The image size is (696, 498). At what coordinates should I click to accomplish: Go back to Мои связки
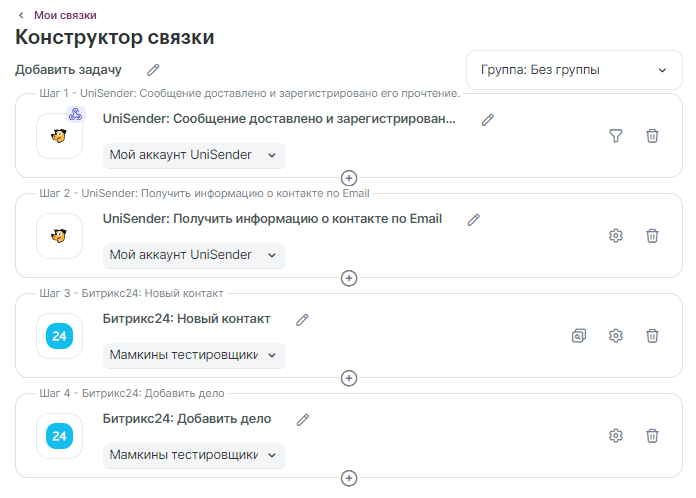pyautogui.click(x=65, y=15)
